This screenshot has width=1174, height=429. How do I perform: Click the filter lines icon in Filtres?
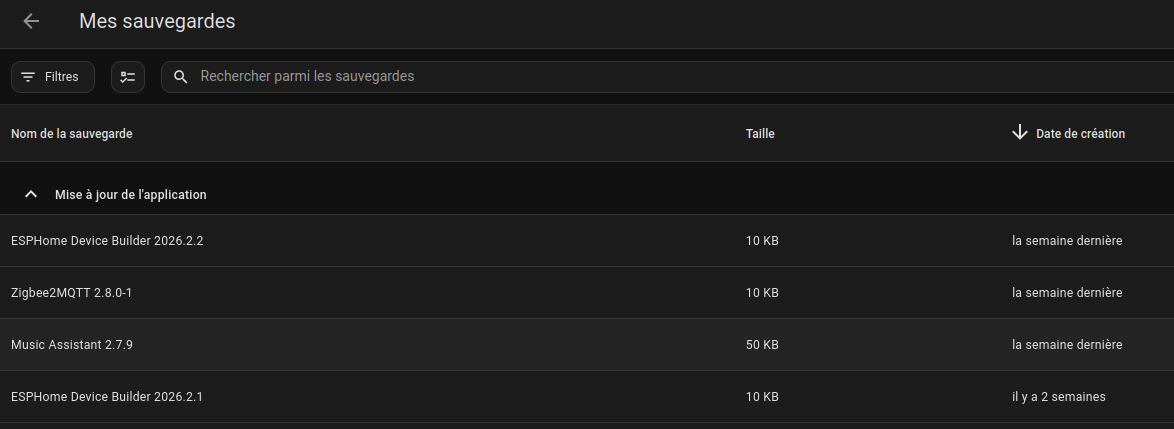[x=28, y=77]
